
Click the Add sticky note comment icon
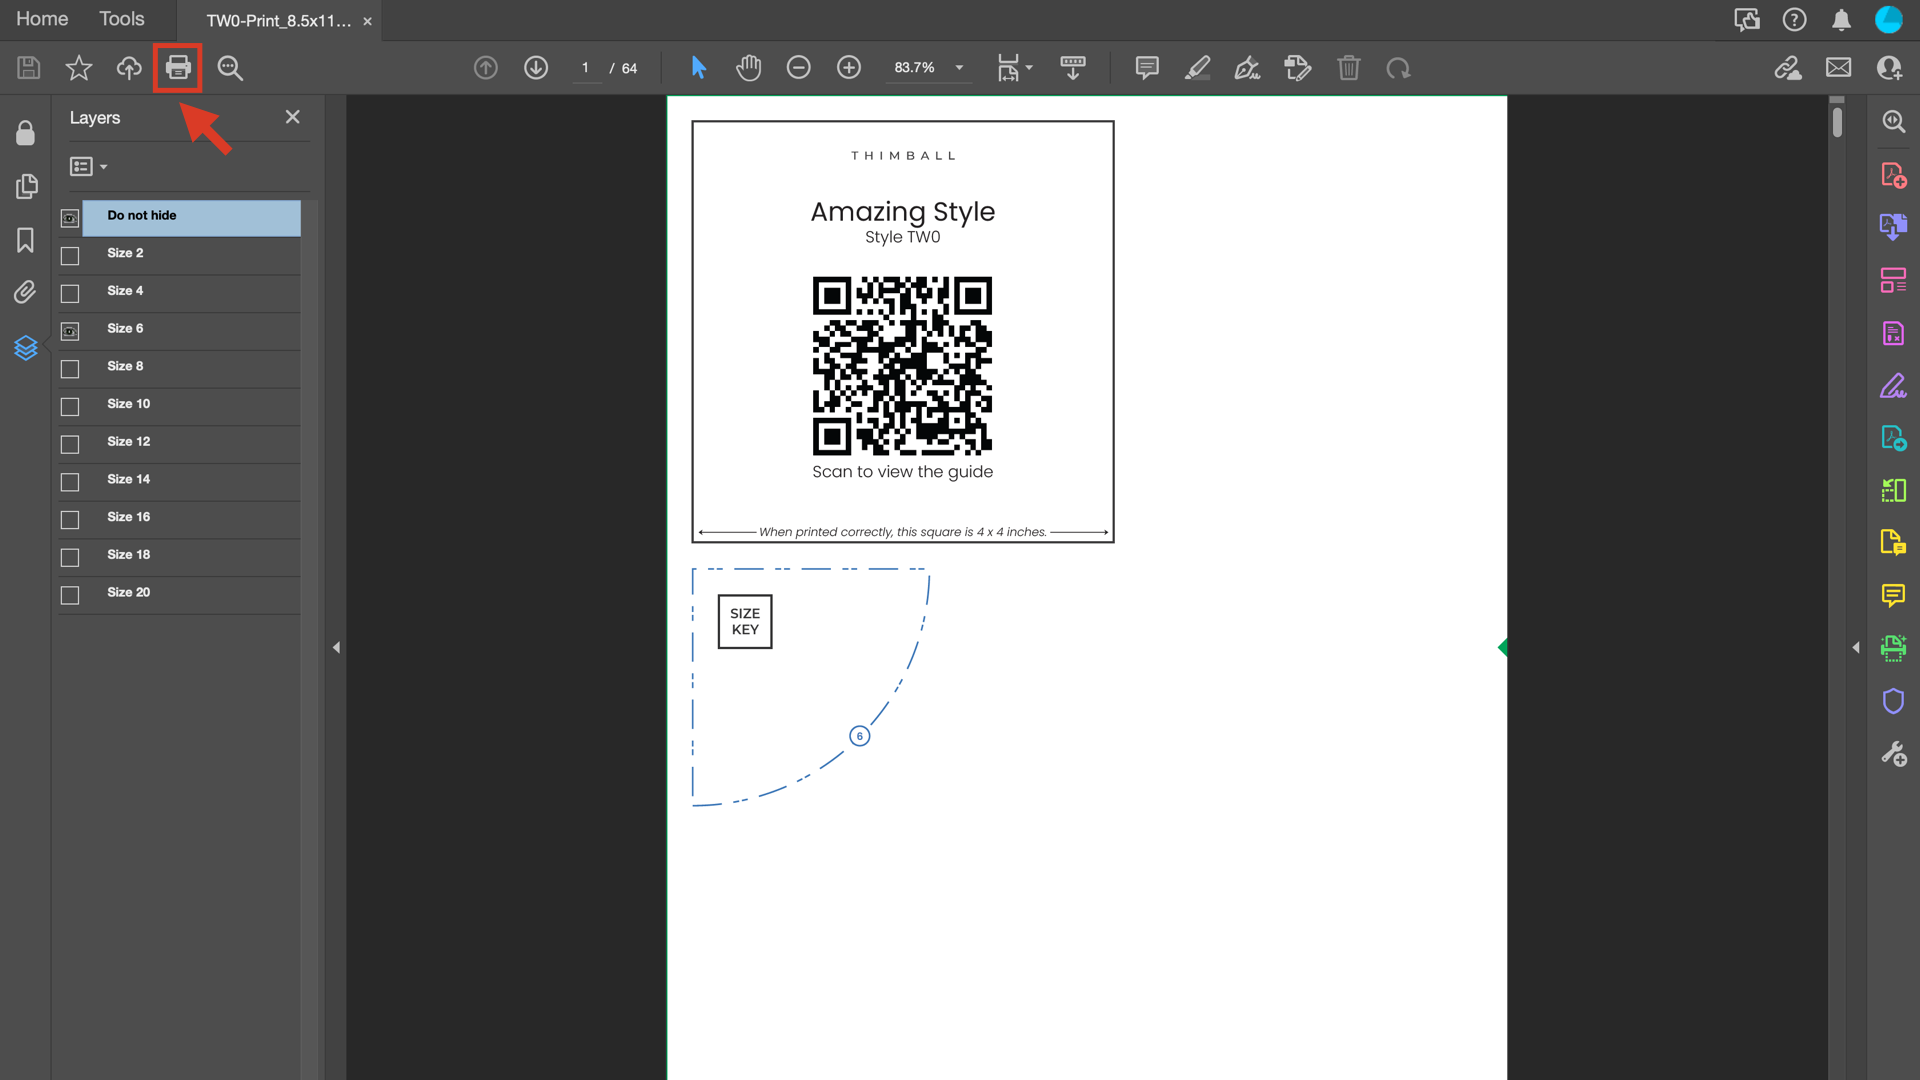1147,68
